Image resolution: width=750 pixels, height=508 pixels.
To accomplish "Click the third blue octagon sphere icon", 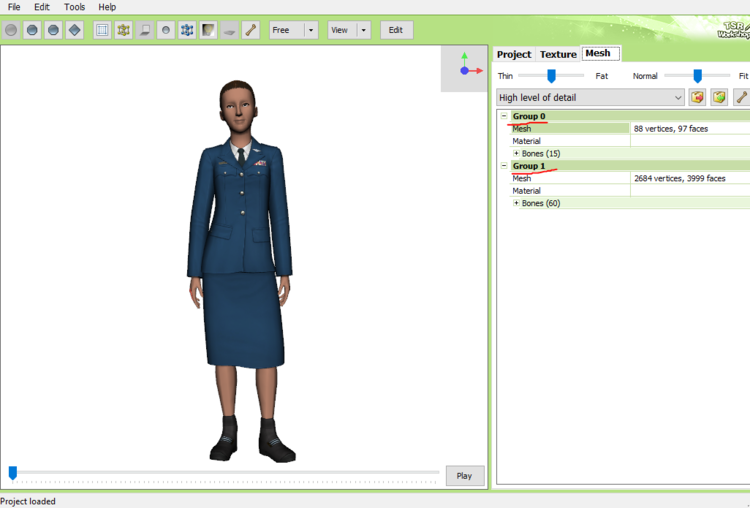I will (x=53, y=30).
